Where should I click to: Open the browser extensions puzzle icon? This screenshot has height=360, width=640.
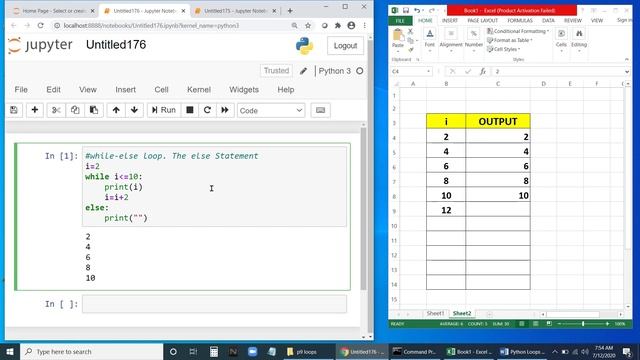click(338, 26)
